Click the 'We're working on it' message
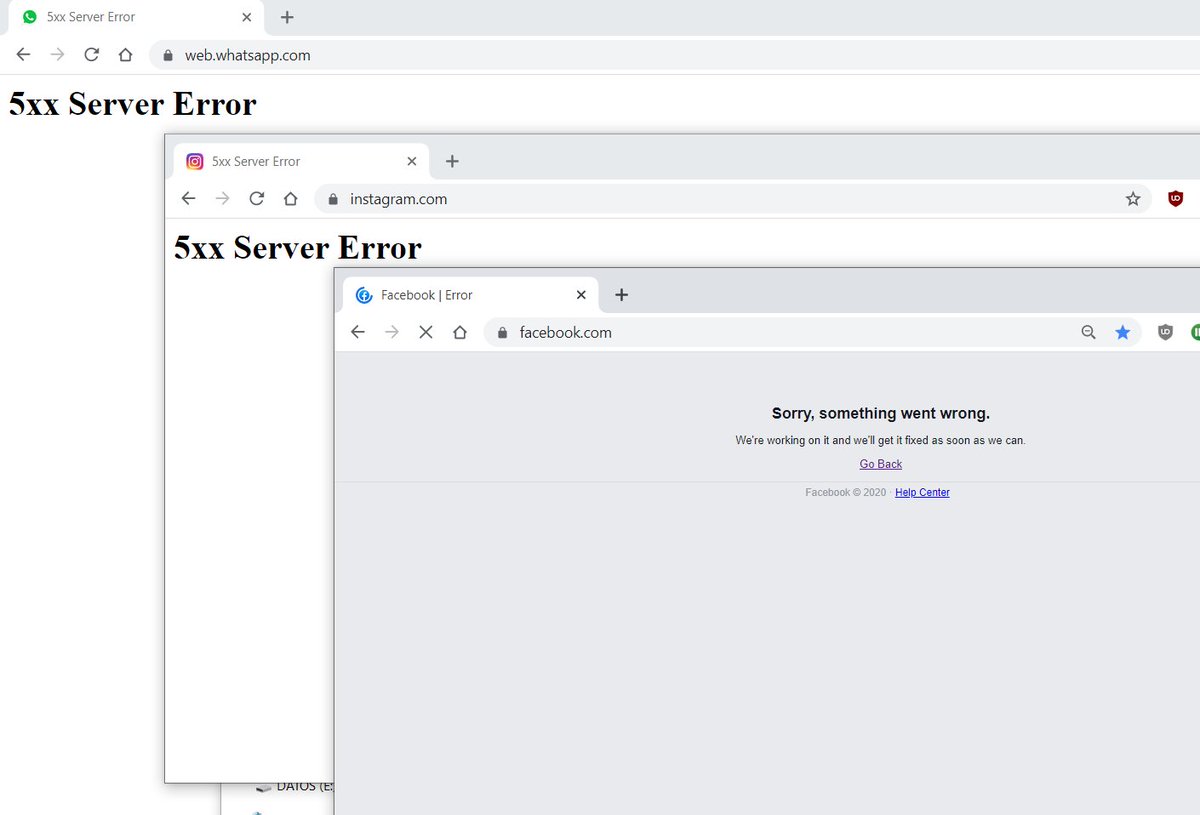Viewport: 1200px width, 815px height. tap(881, 440)
